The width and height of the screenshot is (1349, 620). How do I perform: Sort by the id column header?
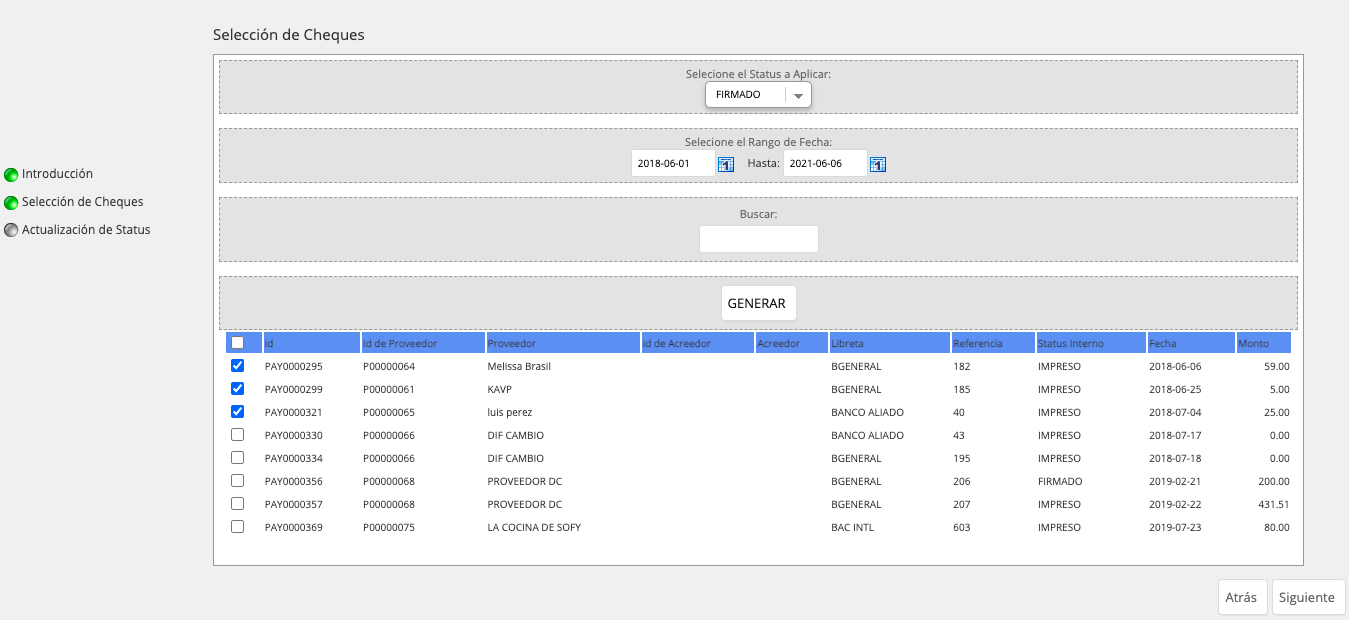tap(311, 343)
